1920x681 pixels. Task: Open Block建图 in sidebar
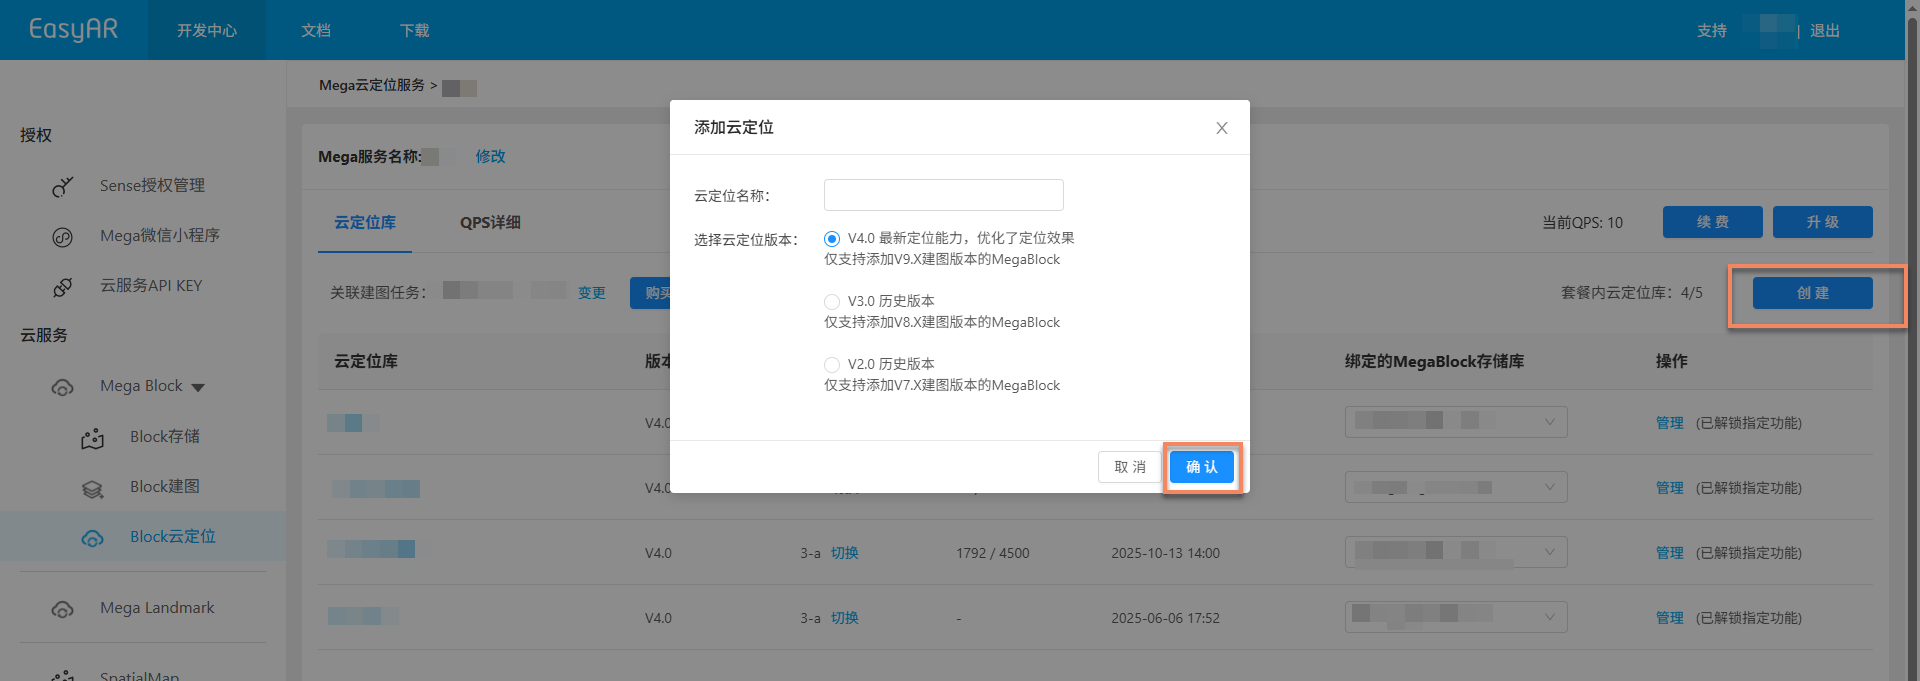[x=165, y=487]
